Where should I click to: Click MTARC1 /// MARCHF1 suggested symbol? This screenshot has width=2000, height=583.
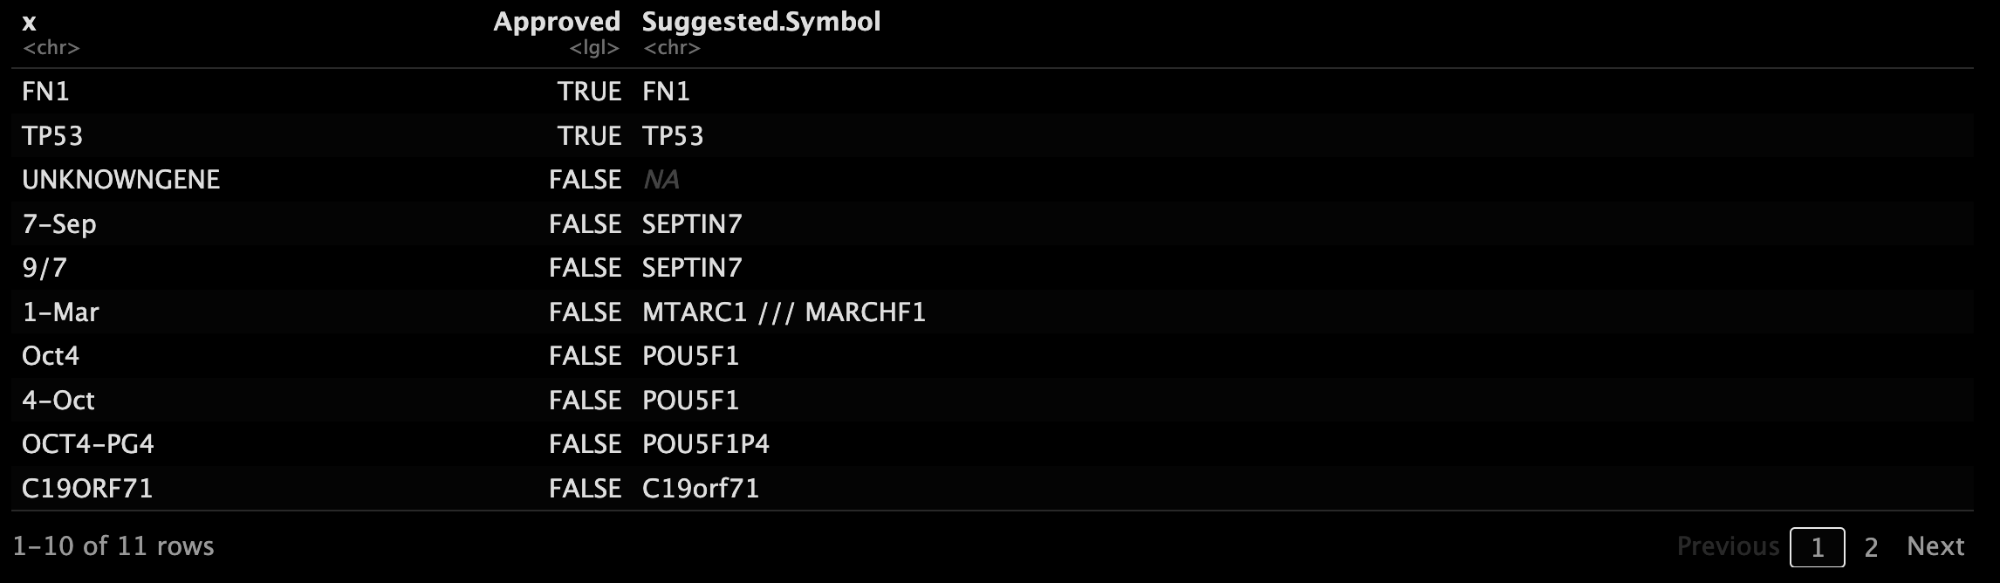(784, 312)
